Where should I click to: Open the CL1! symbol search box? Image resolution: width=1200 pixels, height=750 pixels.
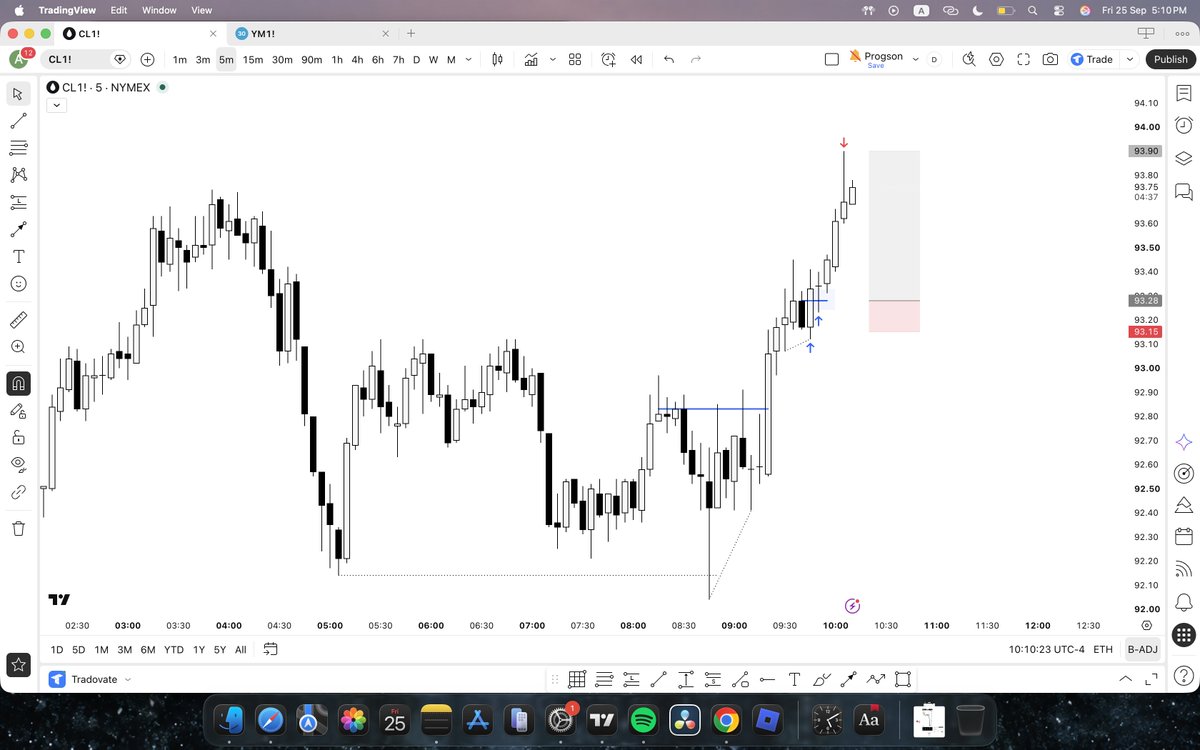pyautogui.click(x=87, y=60)
